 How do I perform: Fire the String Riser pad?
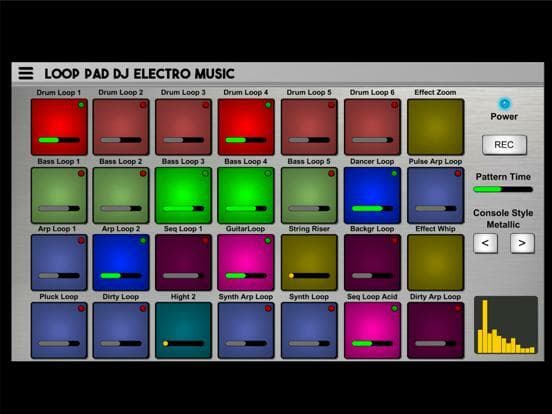(x=309, y=263)
